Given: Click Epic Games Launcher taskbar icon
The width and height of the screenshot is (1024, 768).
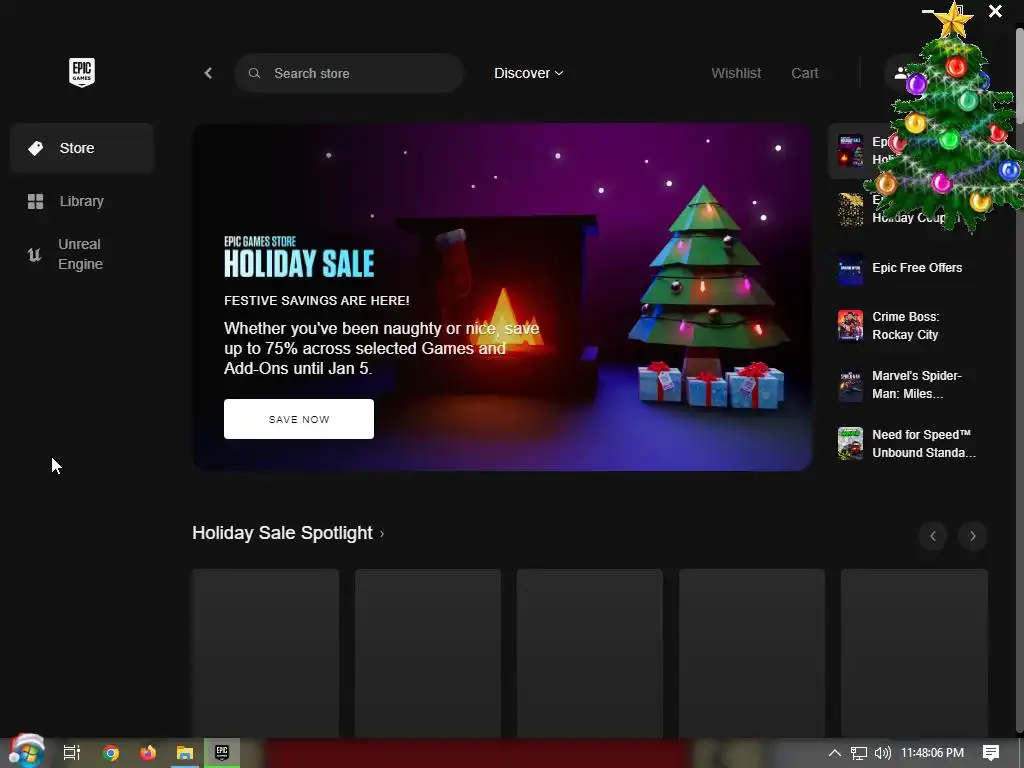Looking at the screenshot, I should (222, 753).
